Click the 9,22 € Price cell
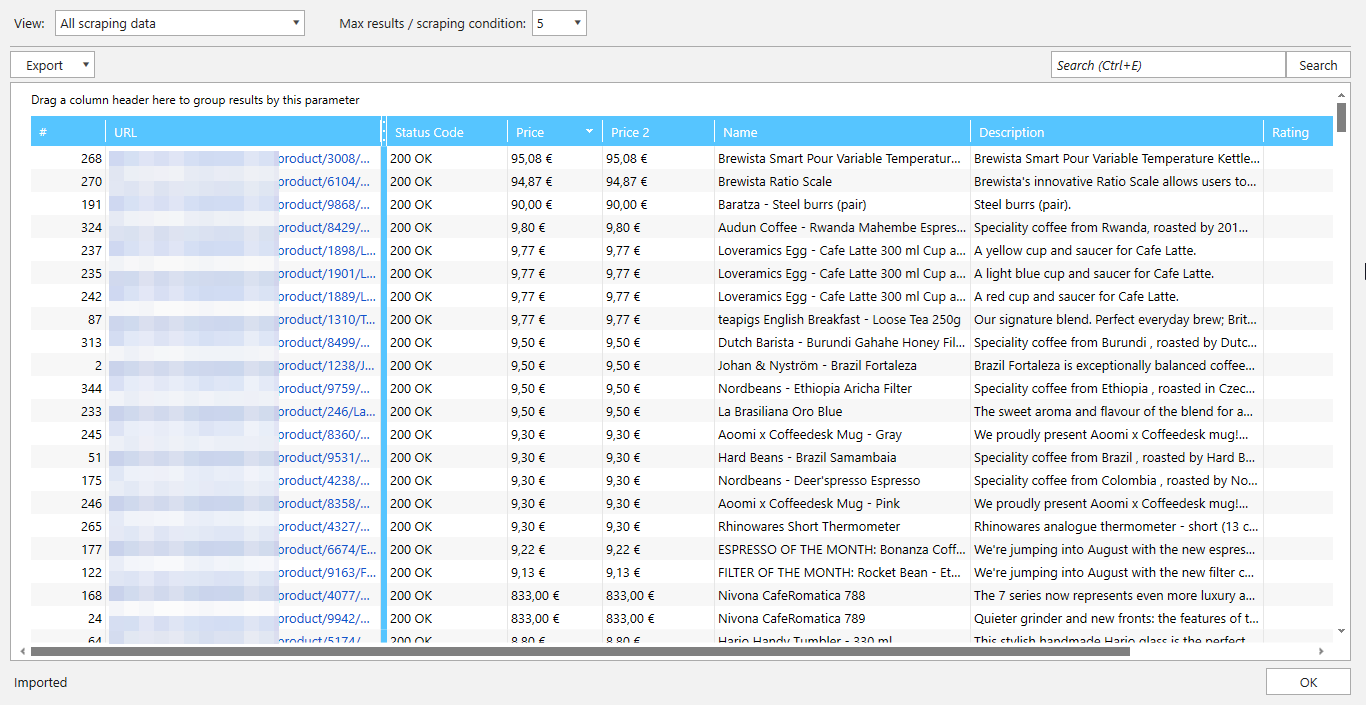1366x705 pixels. [x=555, y=549]
